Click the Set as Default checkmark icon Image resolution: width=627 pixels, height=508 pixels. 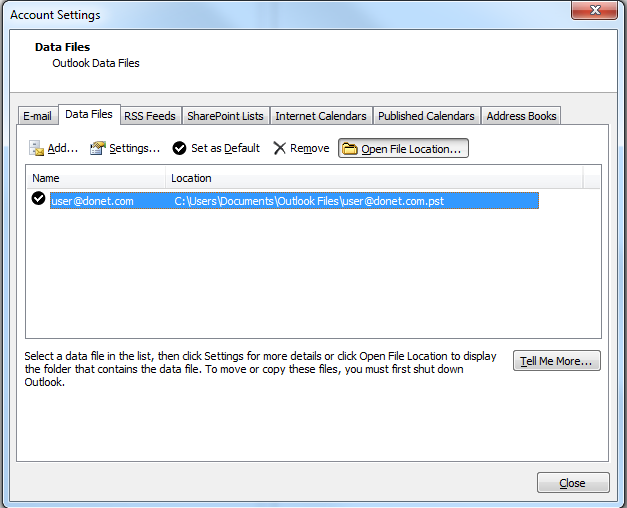coord(179,148)
